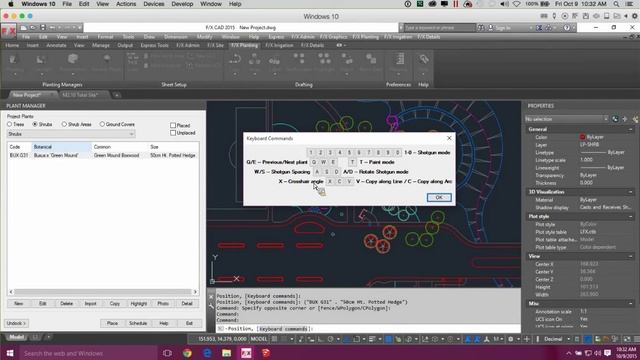Click the Highlight button in Plant Manager
The image size is (640, 360).
click(x=139, y=304)
